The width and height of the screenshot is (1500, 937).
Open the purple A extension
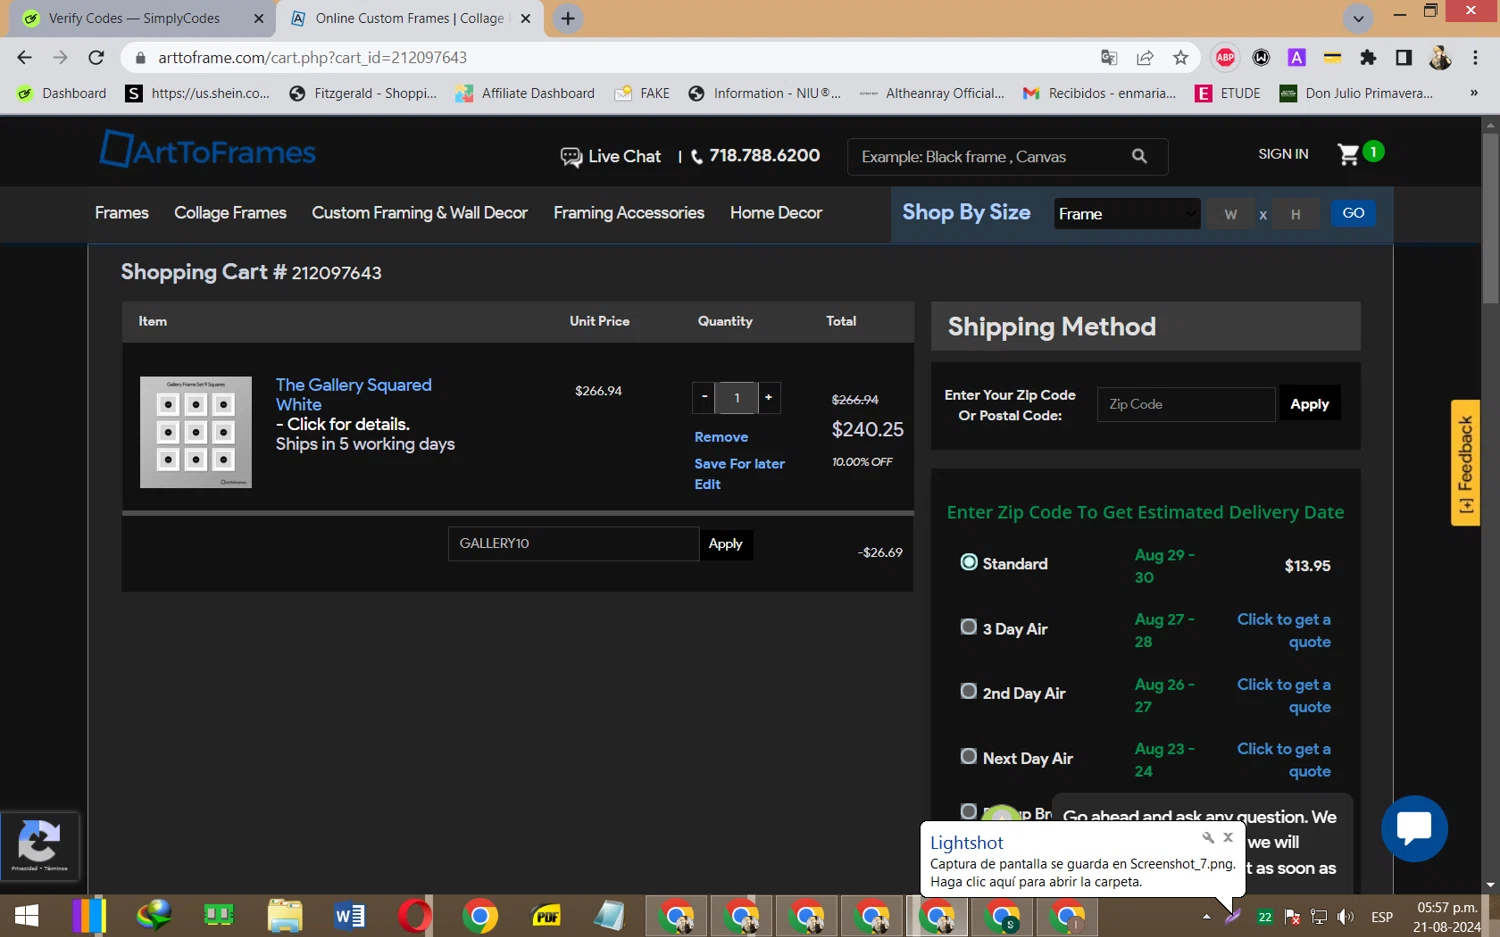point(1297,58)
